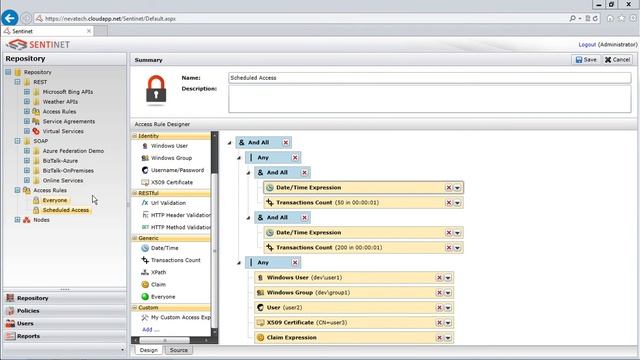The height and width of the screenshot is (360, 640).
Task: Select Everyone generic item in palette
Action: (x=158, y=297)
